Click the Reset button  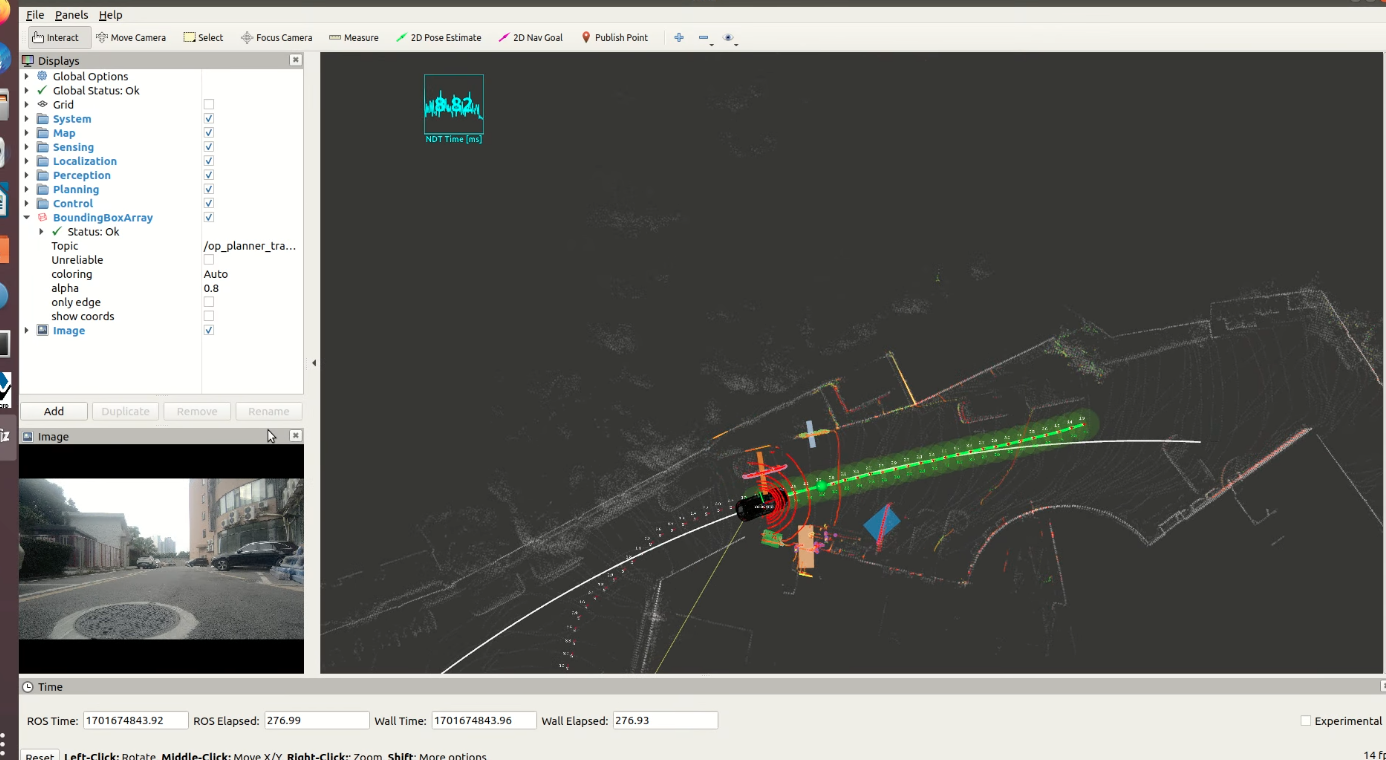(x=39, y=755)
